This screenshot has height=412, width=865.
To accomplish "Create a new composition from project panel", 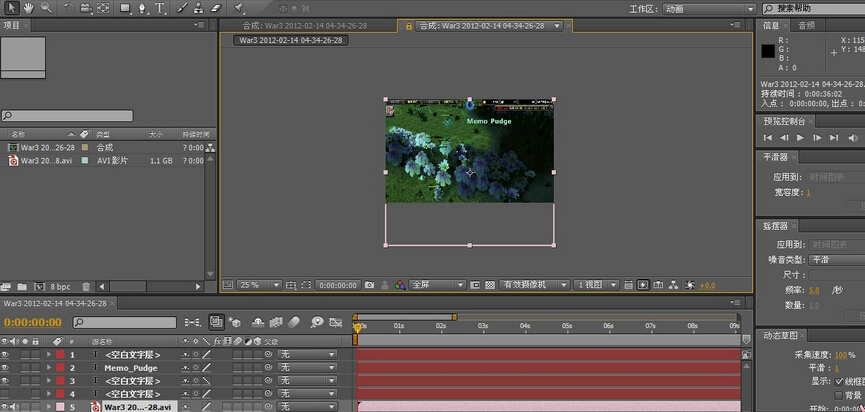I will tap(39, 286).
